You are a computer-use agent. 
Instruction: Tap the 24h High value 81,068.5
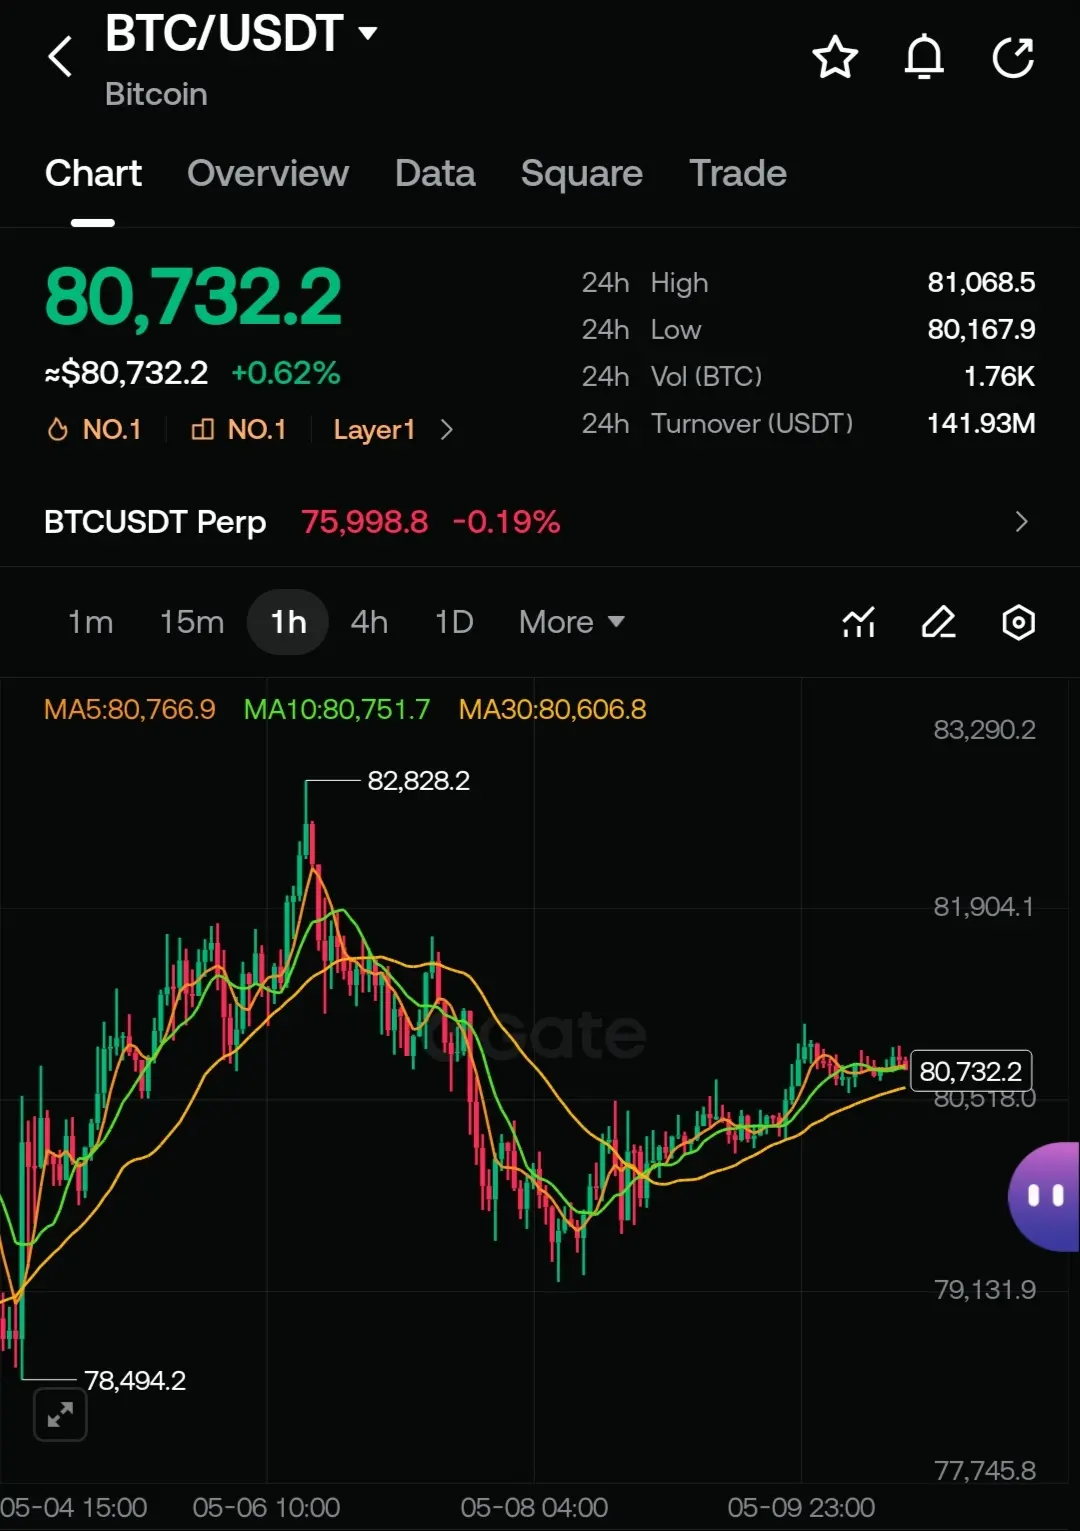pyautogui.click(x=981, y=283)
